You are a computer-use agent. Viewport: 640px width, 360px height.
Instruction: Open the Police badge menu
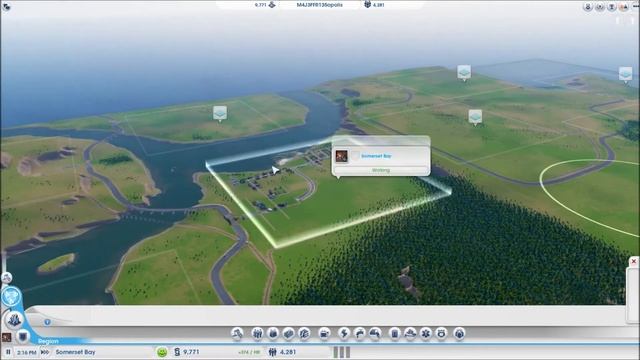point(441,333)
